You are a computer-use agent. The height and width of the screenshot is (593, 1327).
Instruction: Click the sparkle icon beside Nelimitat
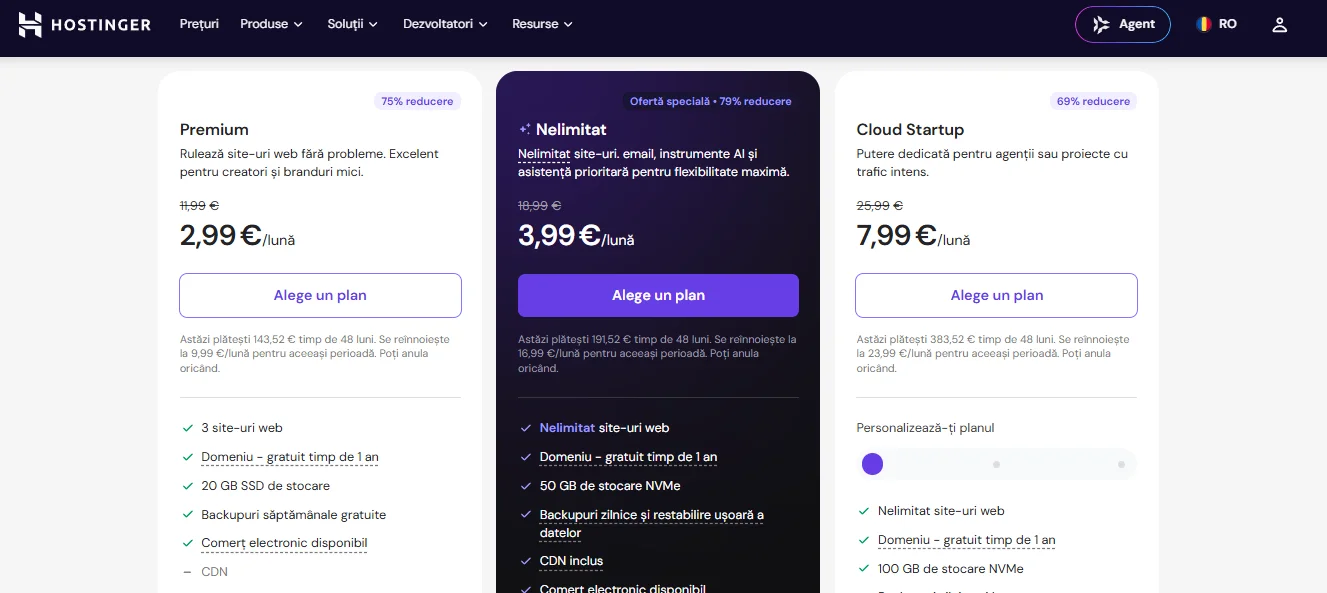(x=525, y=129)
